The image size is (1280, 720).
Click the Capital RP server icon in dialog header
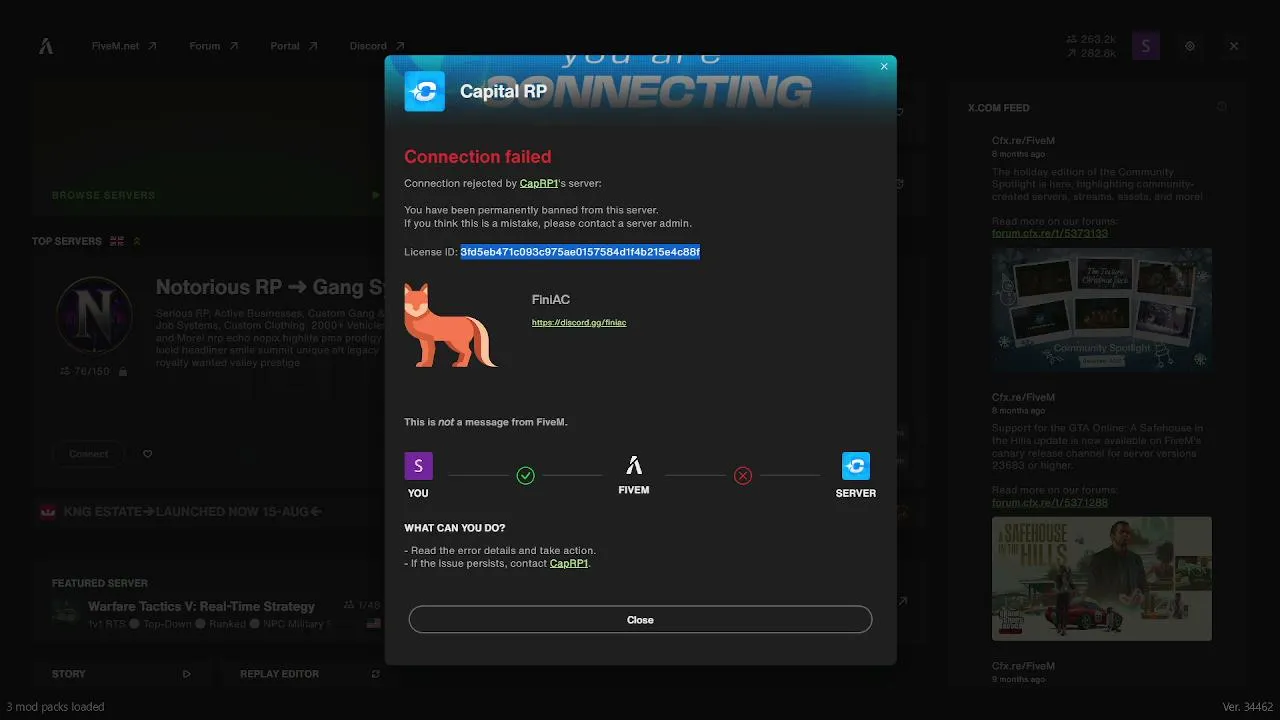[424, 91]
